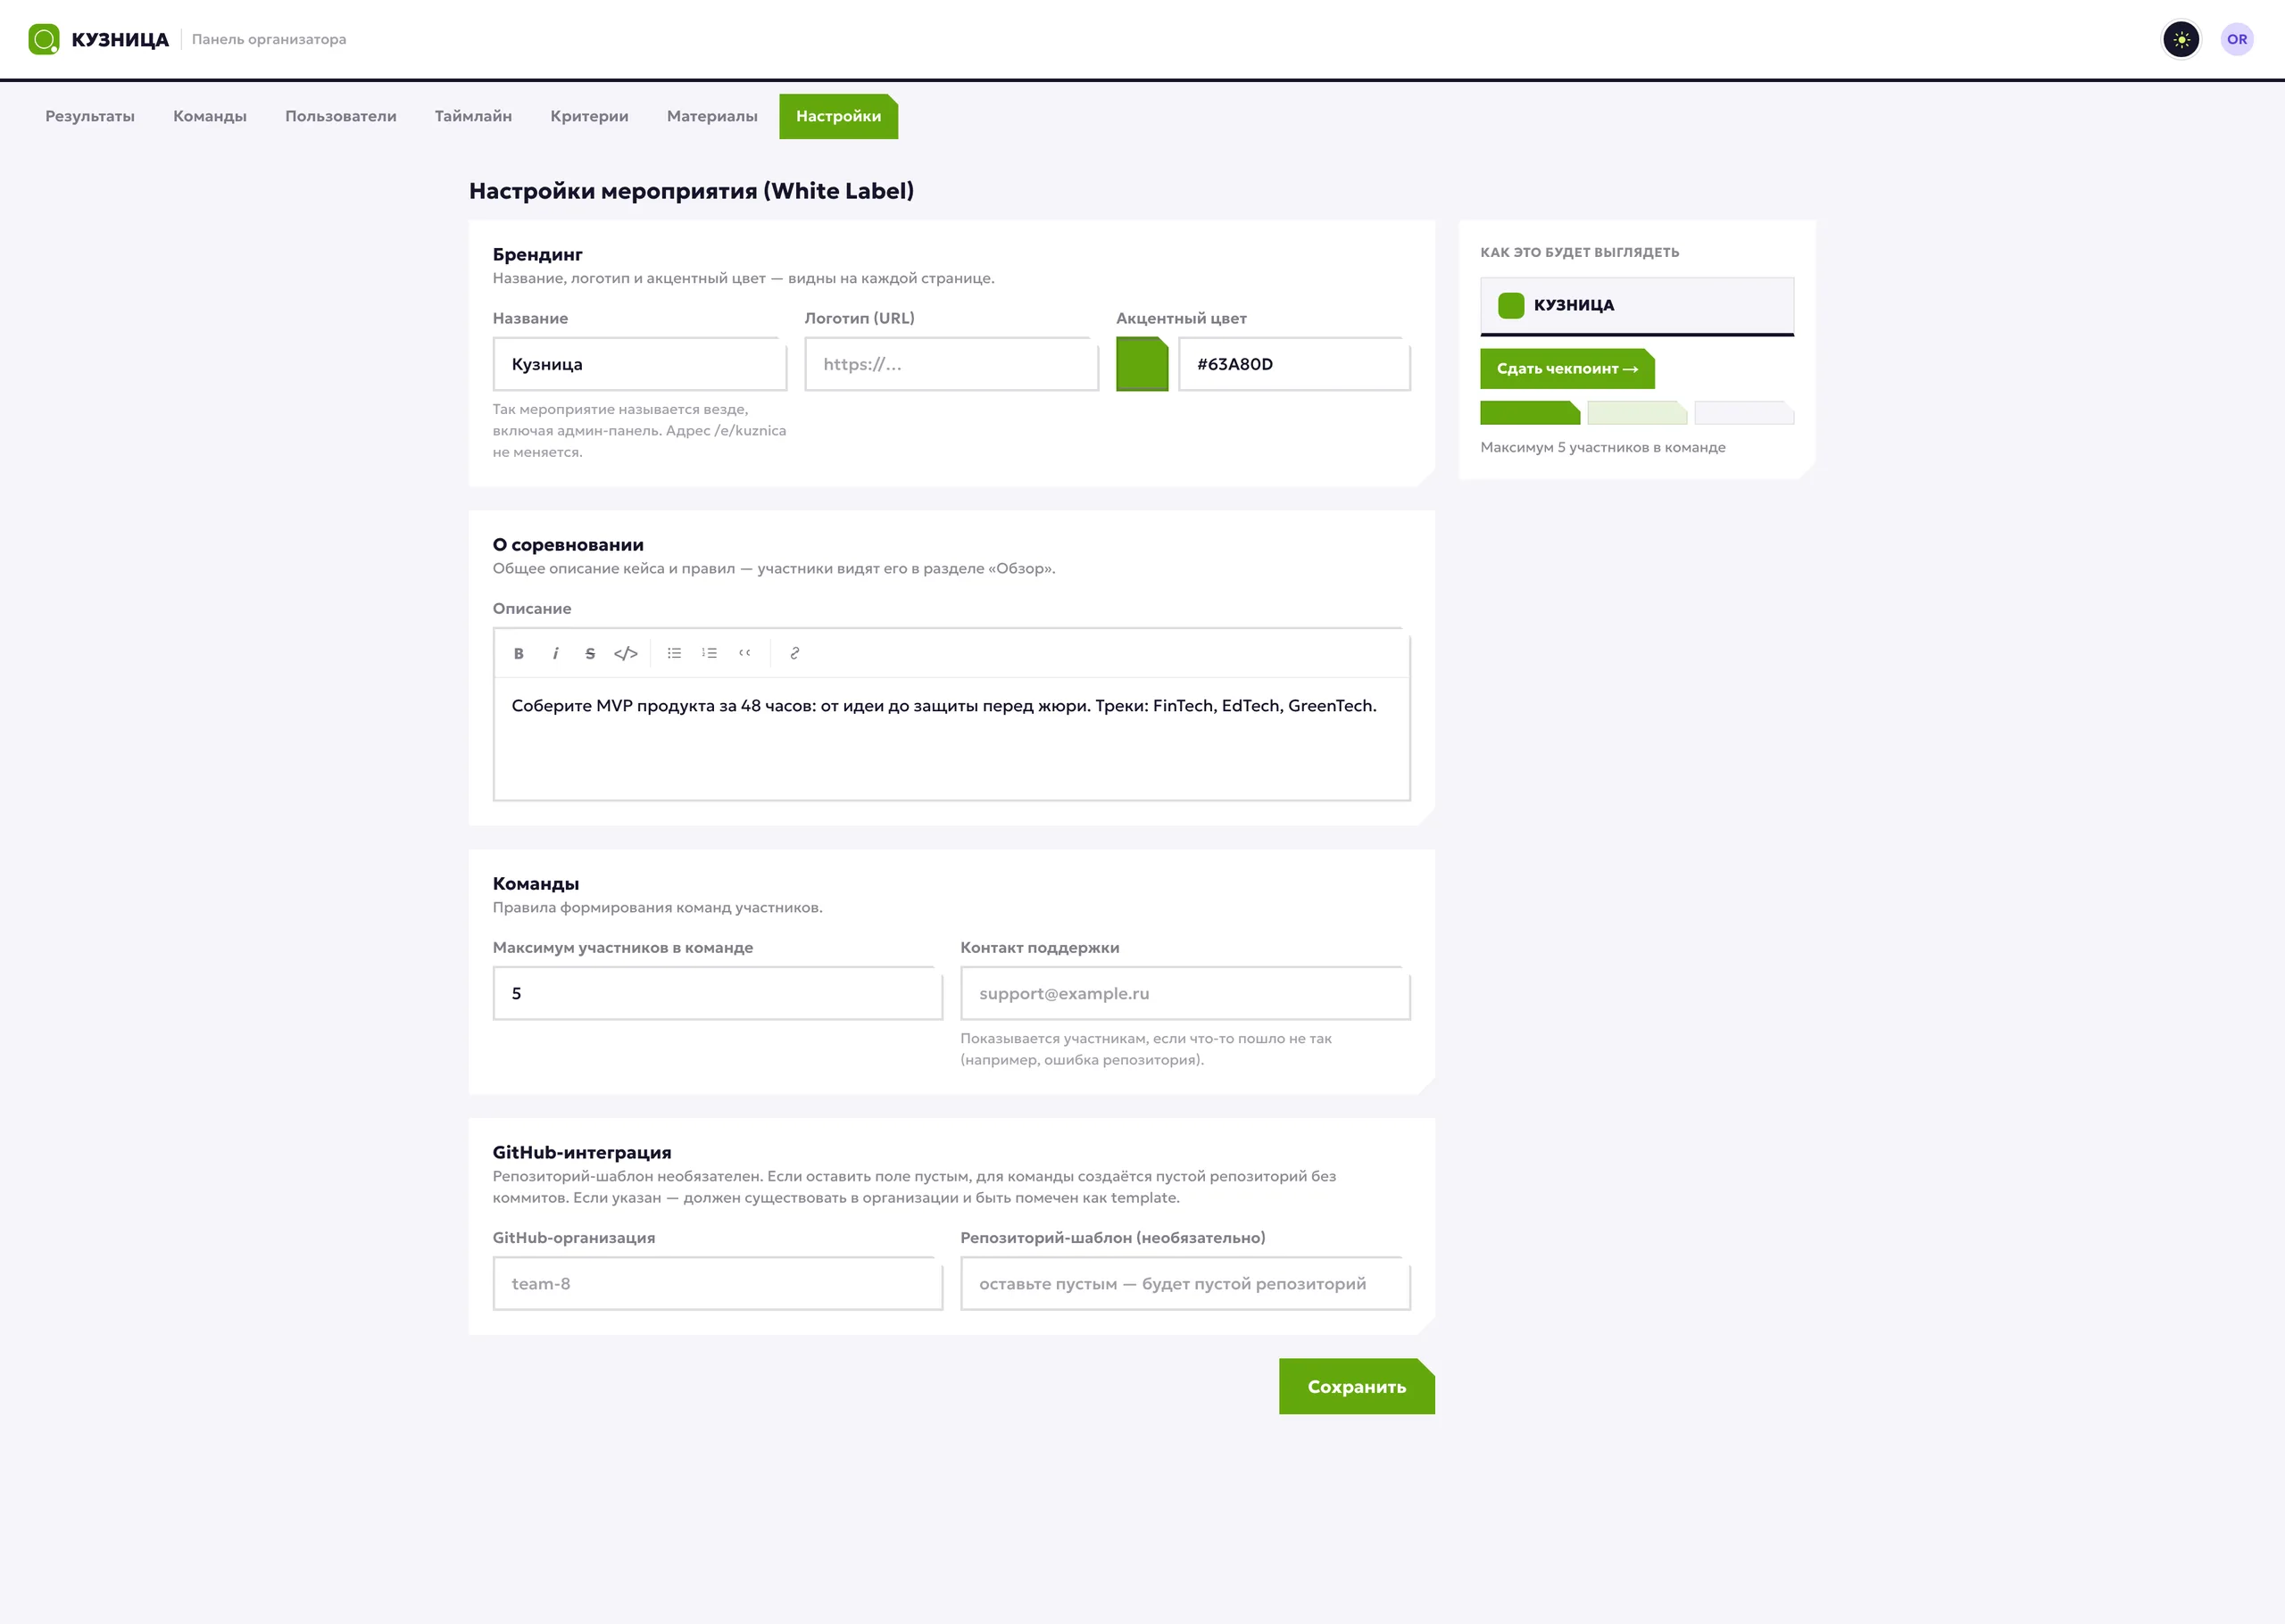Toggle bold formatting in description editor
The width and height of the screenshot is (2285, 1624).
(518, 653)
